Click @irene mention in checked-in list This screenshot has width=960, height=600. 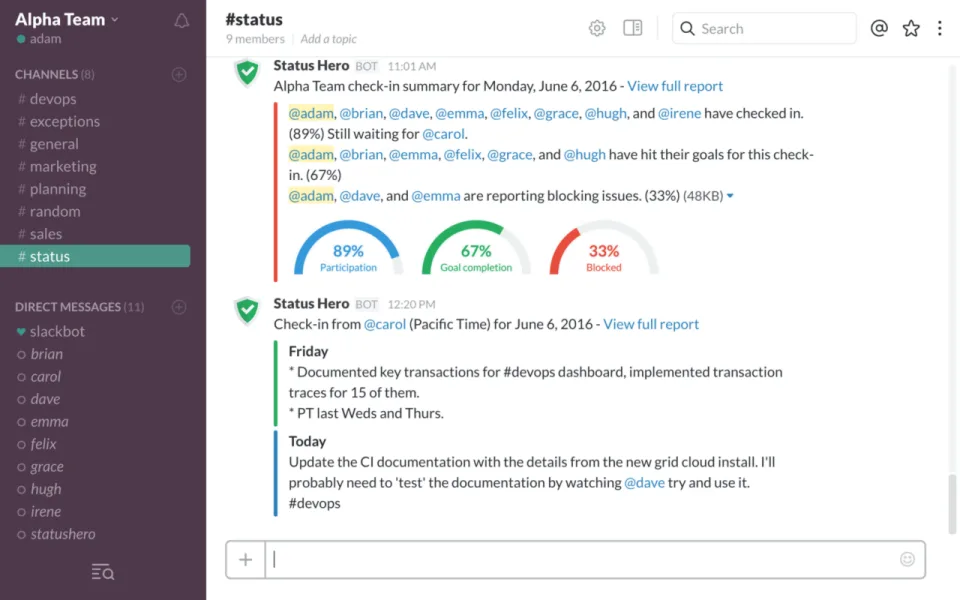point(680,113)
